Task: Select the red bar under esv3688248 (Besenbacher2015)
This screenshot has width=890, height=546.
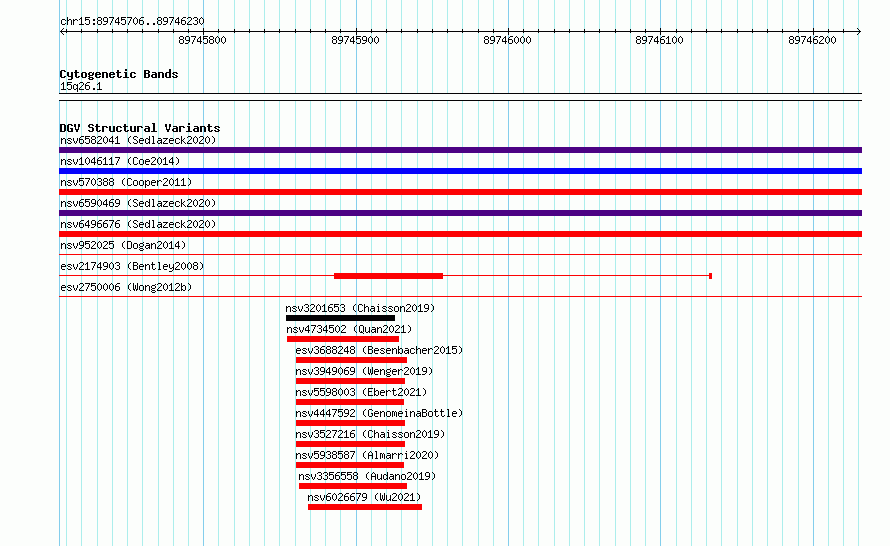Action: tap(351, 360)
